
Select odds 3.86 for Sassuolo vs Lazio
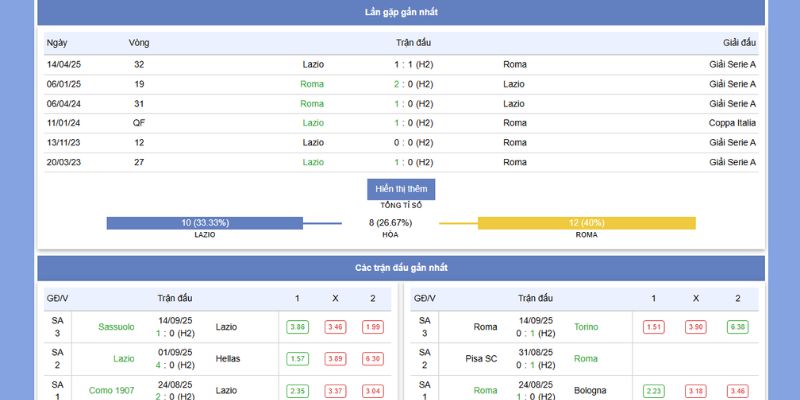pyautogui.click(x=297, y=327)
